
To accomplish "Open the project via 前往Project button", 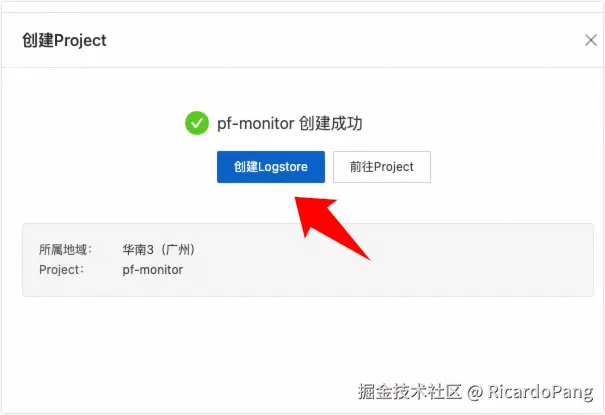I will point(382,167).
